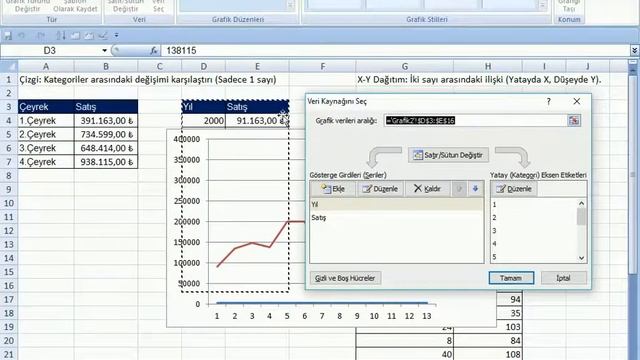Select row 1 header
640x360 pixels.
[9, 80]
